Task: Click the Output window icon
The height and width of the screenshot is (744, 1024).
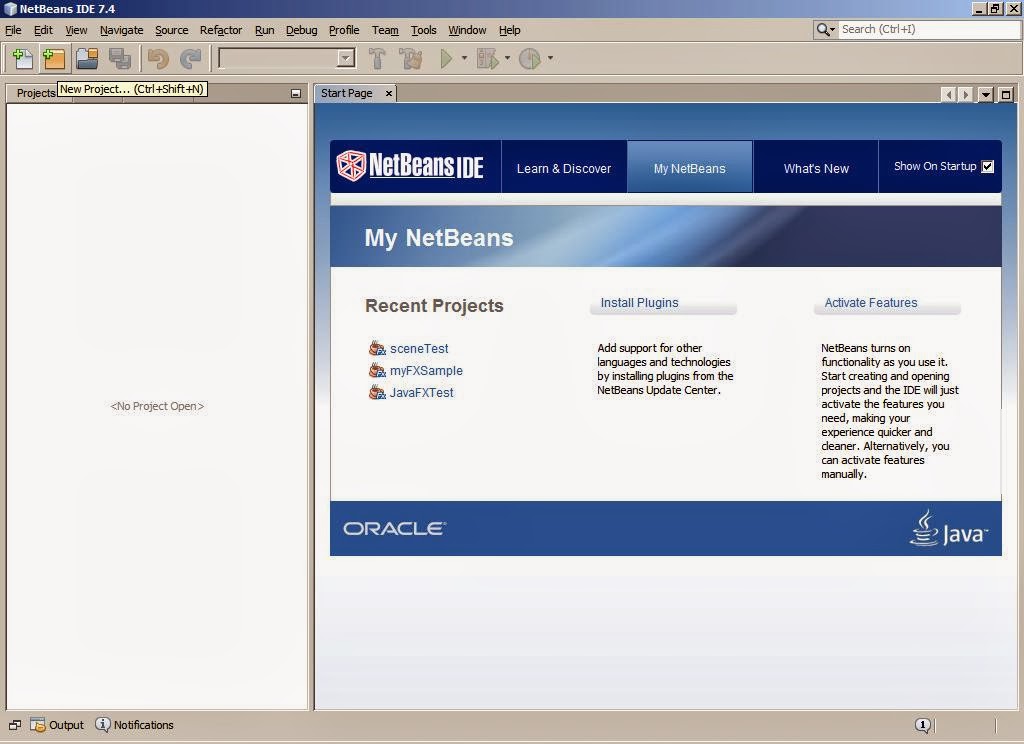Action: (x=38, y=725)
